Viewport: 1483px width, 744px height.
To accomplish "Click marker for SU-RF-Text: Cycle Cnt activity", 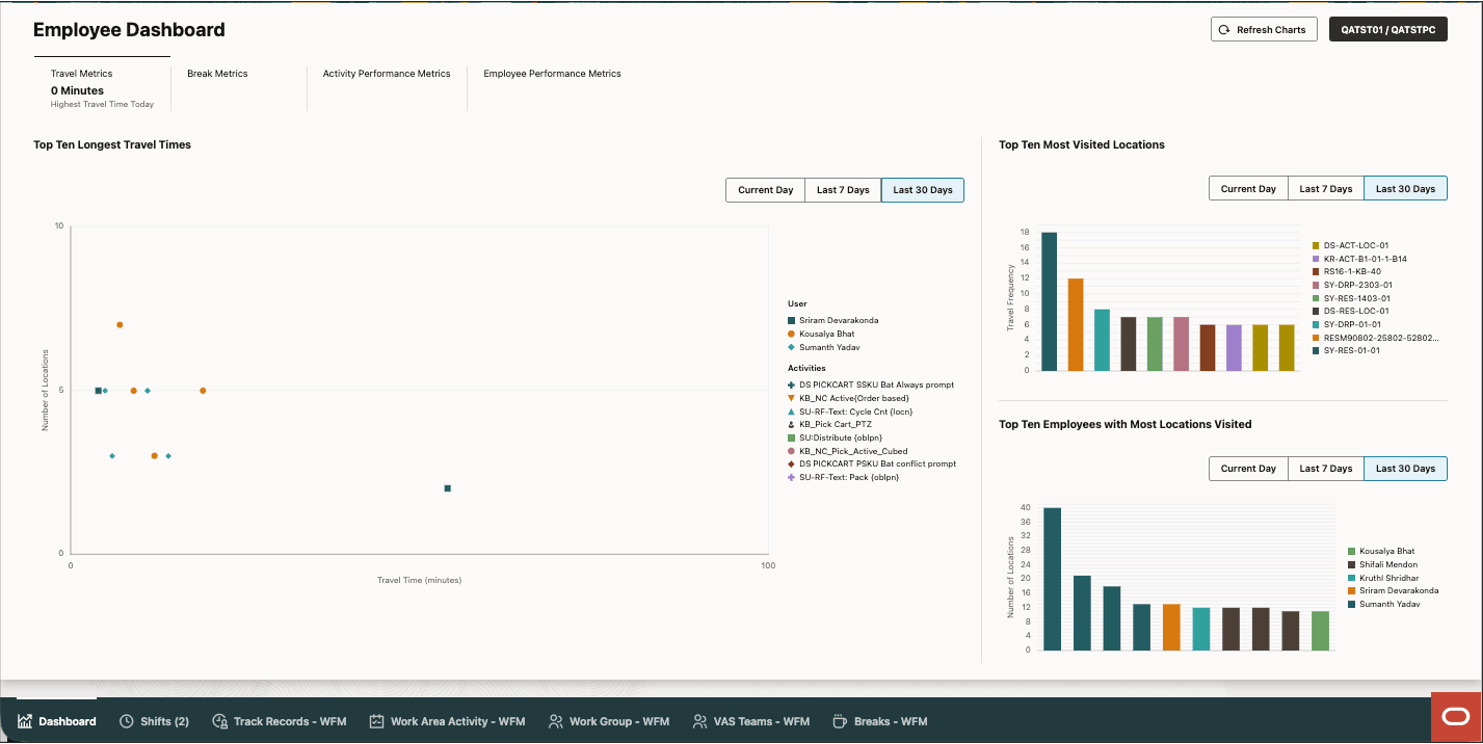I will pyautogui.click(x=791, y=411).
